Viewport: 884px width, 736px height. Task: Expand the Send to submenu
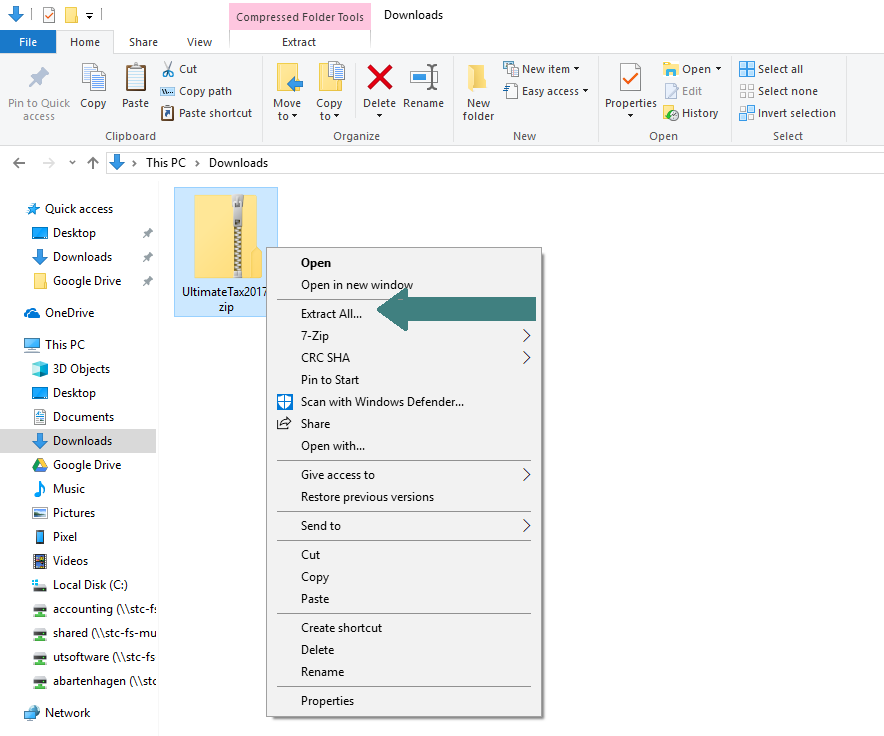click(526, 526)
